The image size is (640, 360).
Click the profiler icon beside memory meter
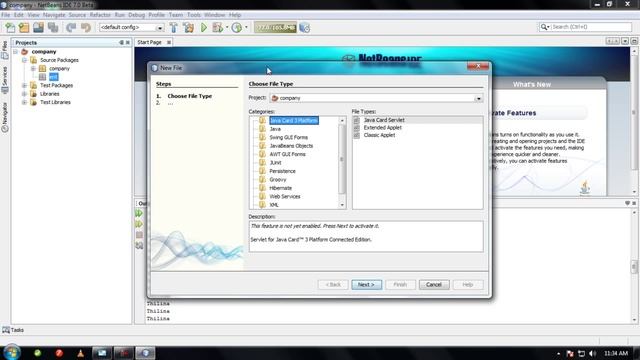[304, 27]
